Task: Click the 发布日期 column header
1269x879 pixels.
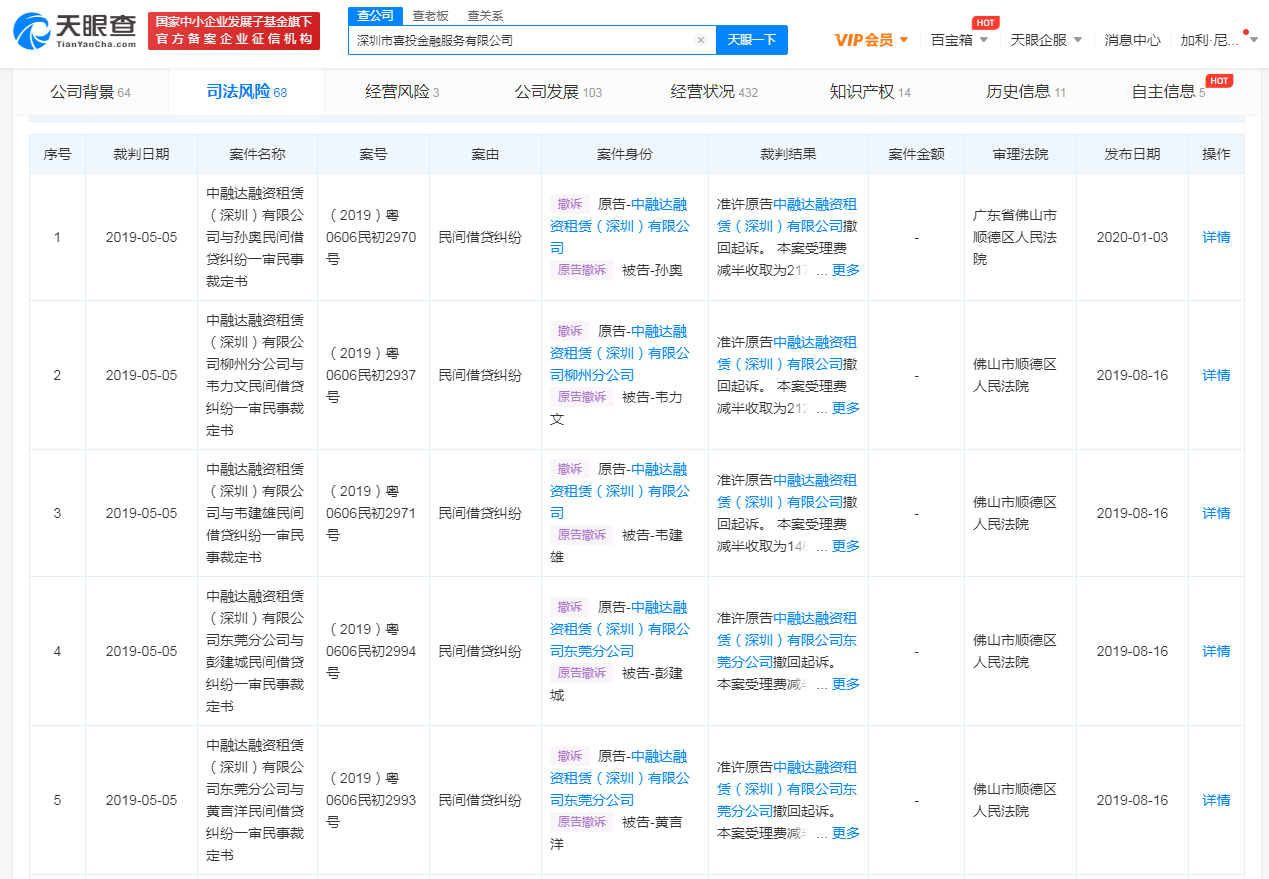Action: [x=1132, y=154]
